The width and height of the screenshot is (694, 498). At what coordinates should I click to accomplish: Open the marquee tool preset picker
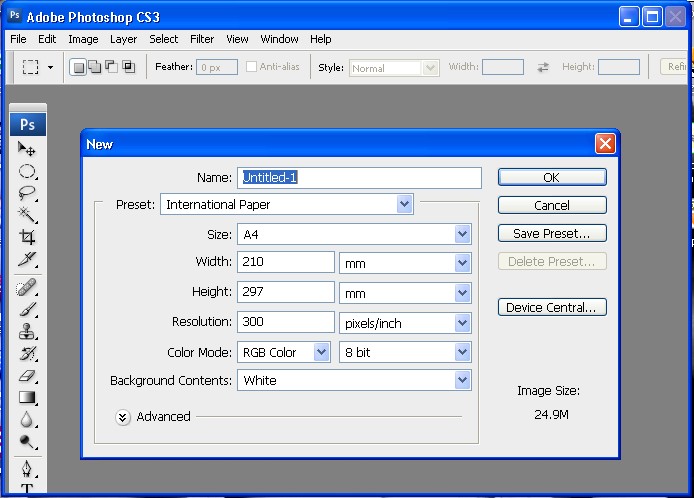(50, 67)
